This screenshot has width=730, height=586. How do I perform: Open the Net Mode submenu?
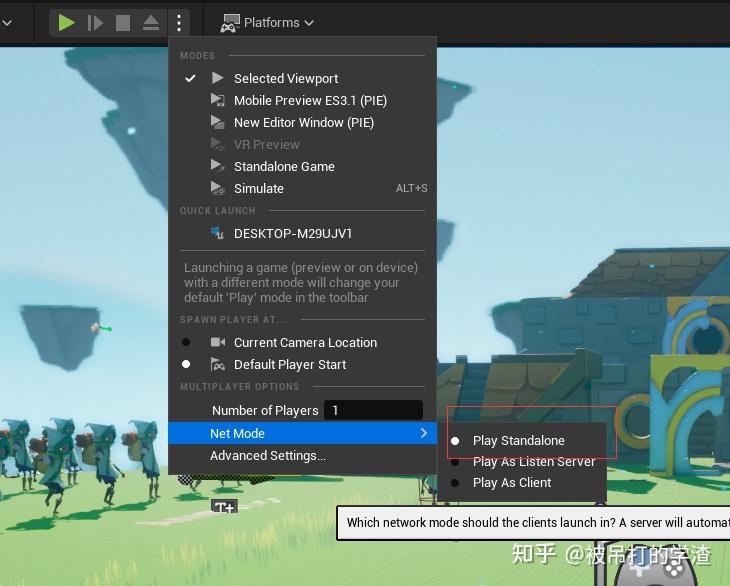(x=303, y=433)
